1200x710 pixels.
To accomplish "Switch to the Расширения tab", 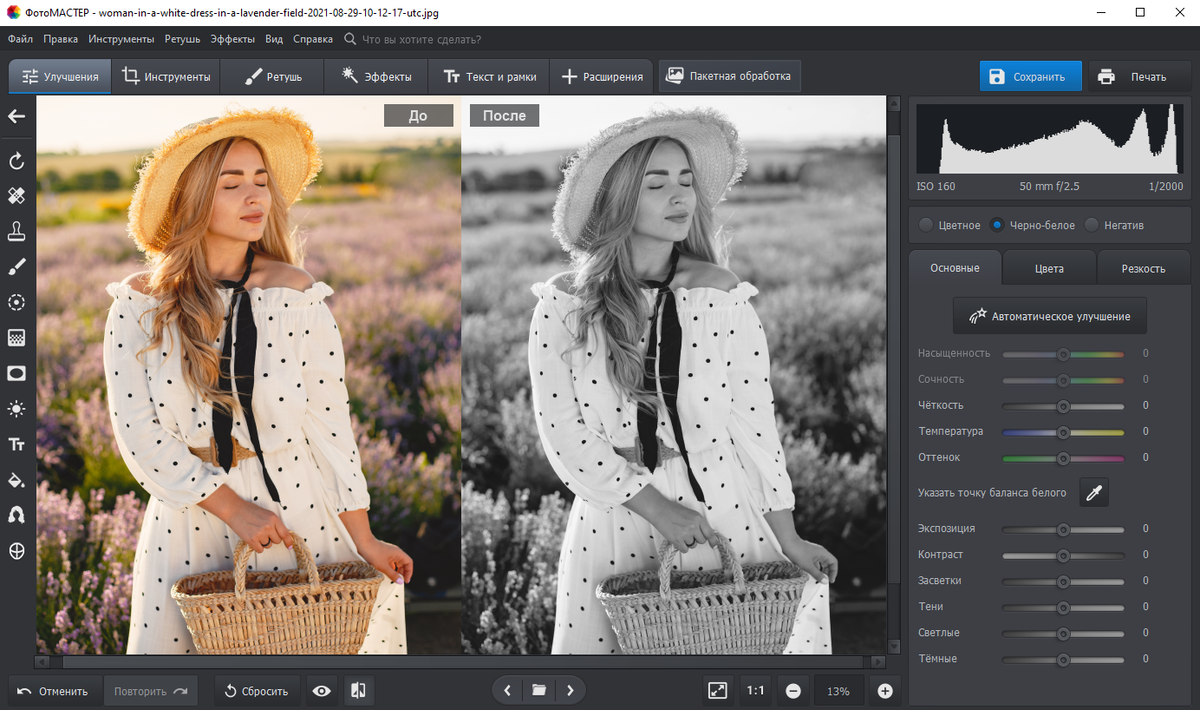I will click(x=601, y=76).
